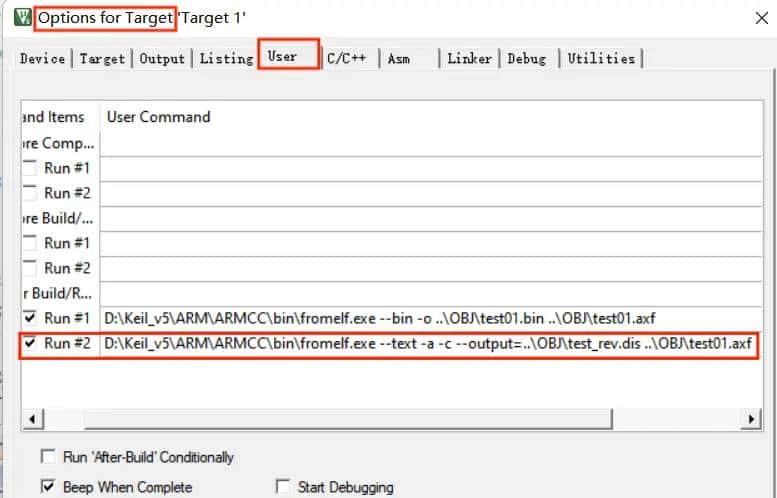Click the Run #2 fromelf --text command field
This screenshot has height=498, width=777.
[428, 344]
